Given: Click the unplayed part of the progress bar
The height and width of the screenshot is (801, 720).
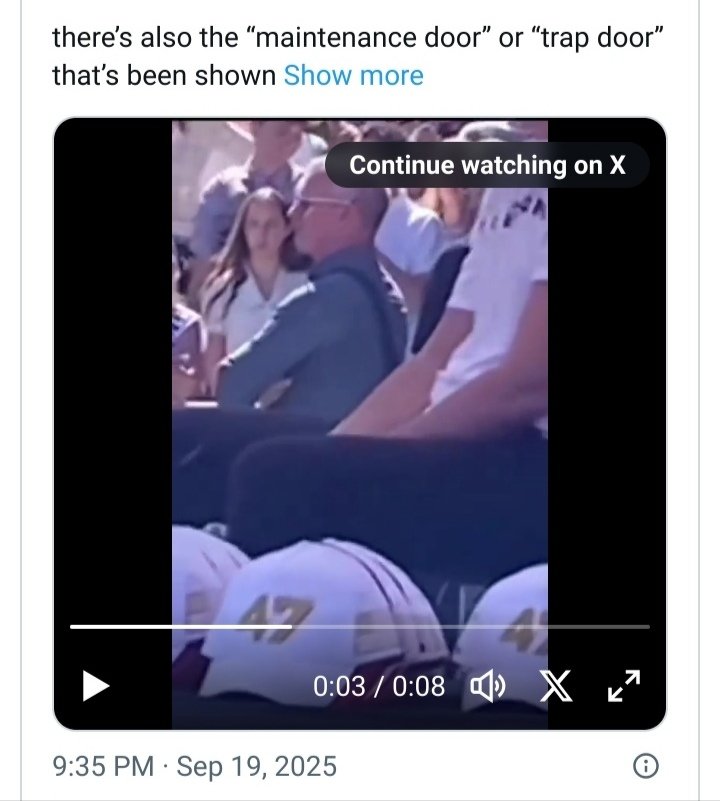Looking at the screenshot, I should [x=470, y=627].
